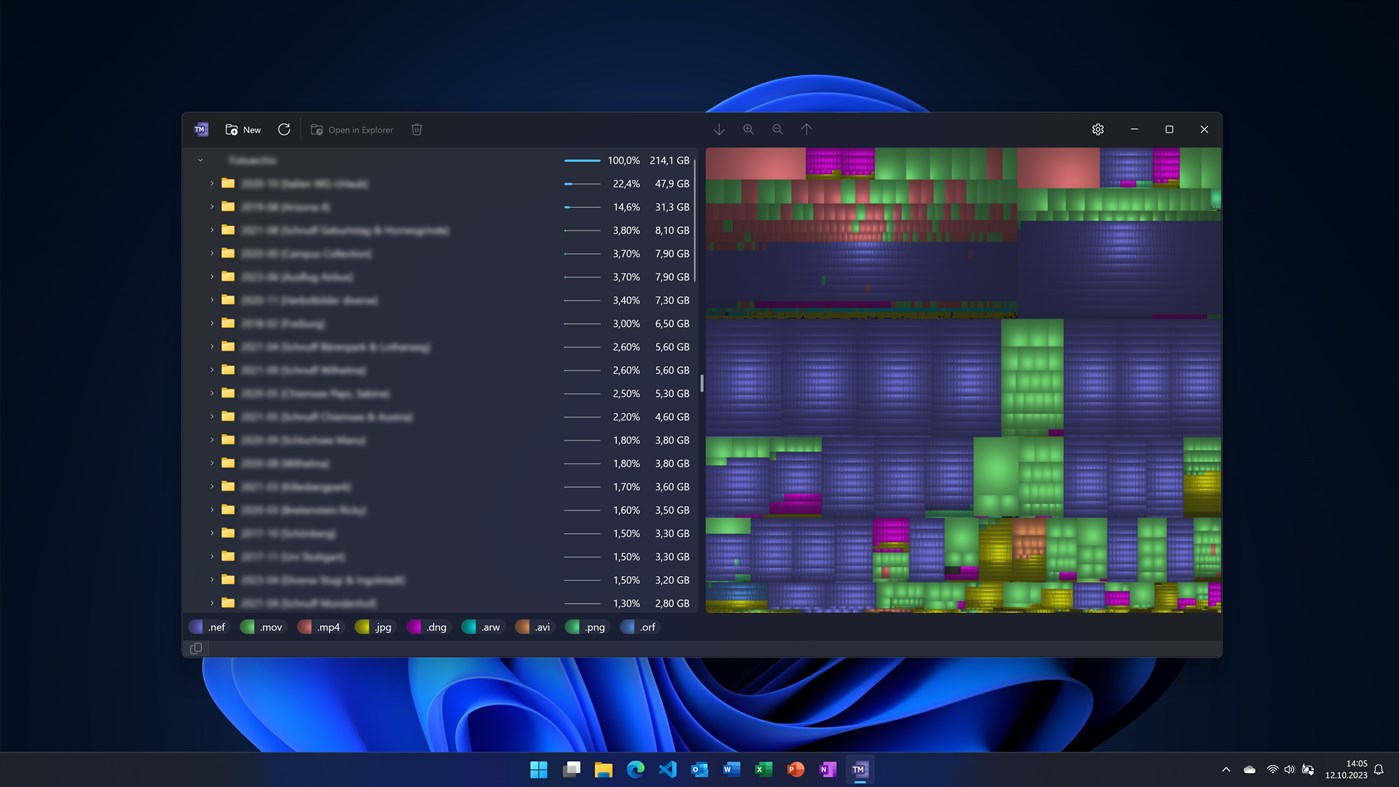Open Microsoft Edge from the taskbar

click(x=635, y=769)
